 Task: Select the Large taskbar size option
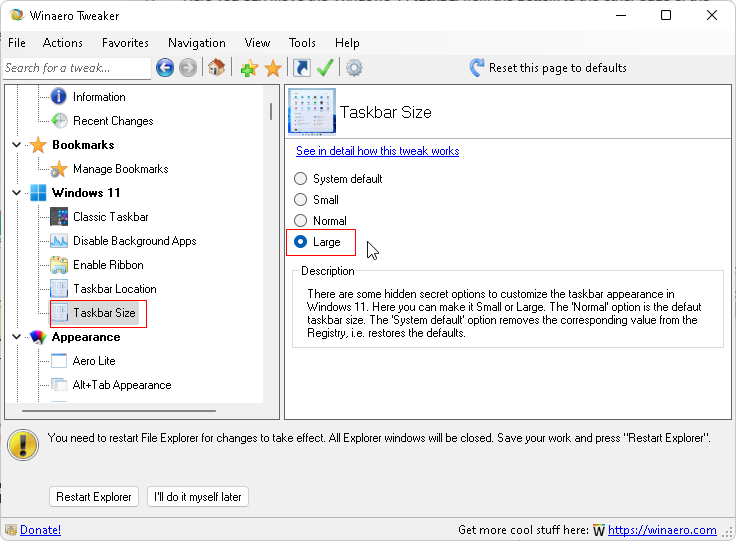[x=300, y=242]
